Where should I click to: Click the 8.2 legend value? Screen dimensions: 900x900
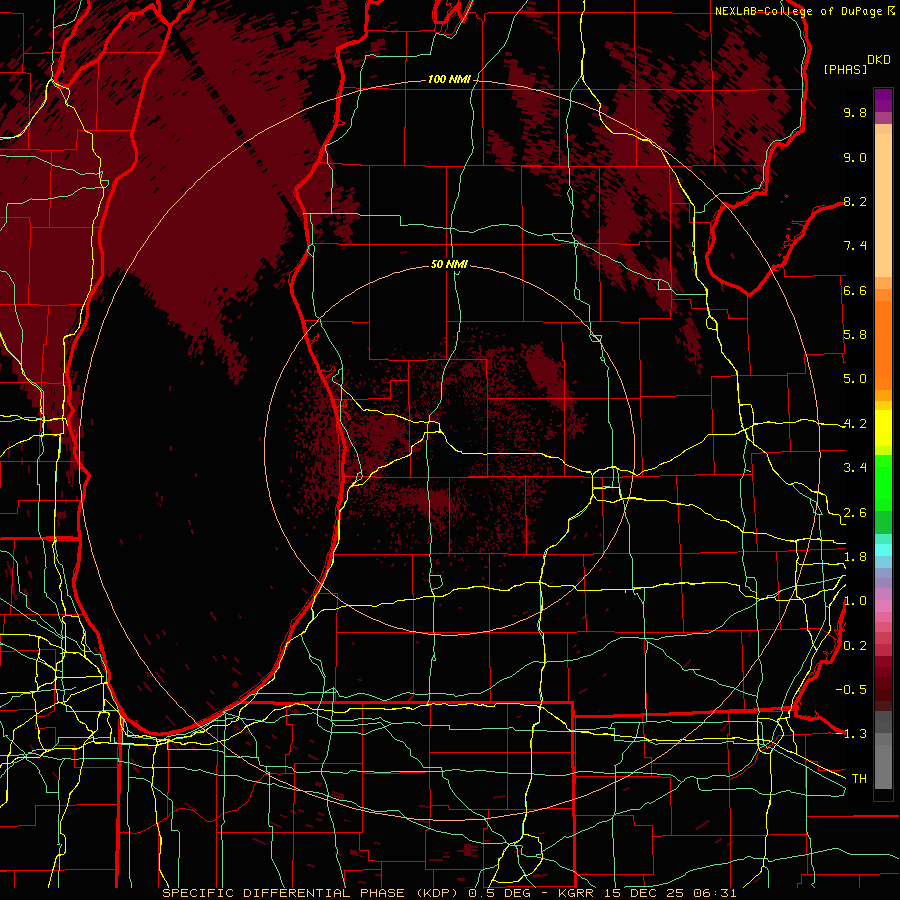point(855,201)
